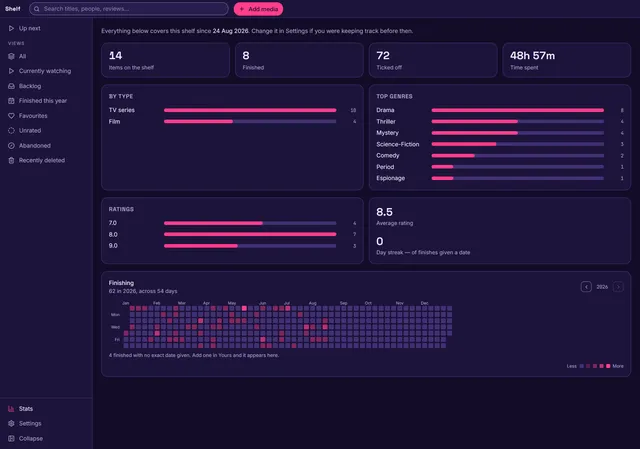Click the darkest Less legend swatch

point(582,366)
